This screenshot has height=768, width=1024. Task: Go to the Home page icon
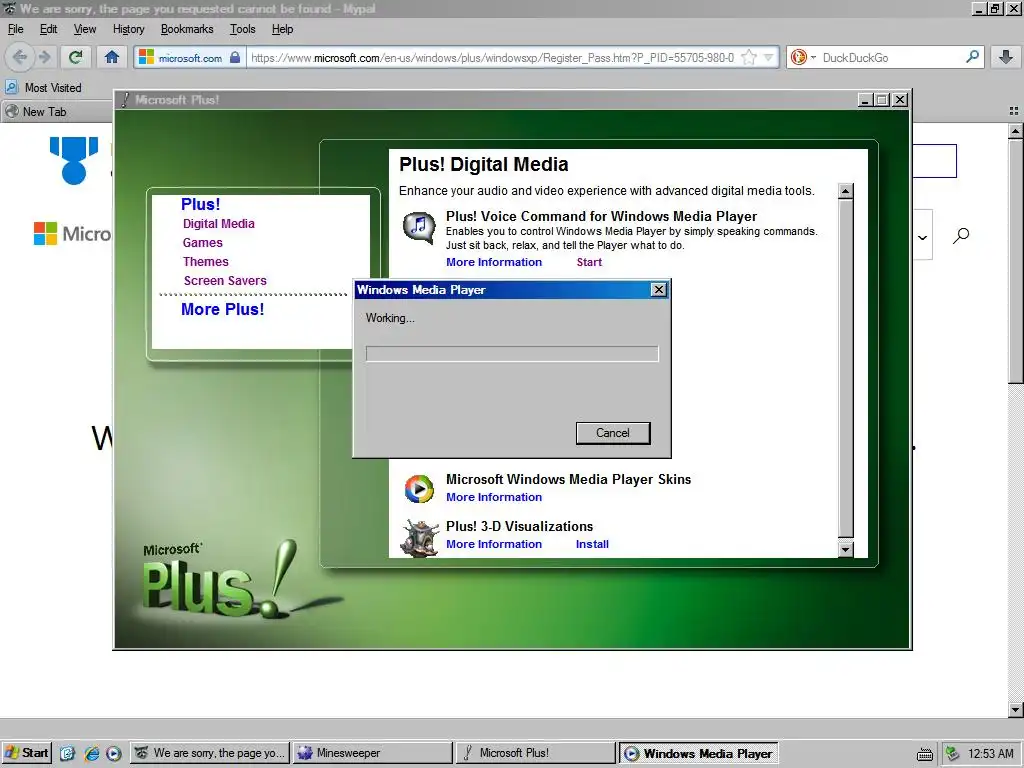112,57
